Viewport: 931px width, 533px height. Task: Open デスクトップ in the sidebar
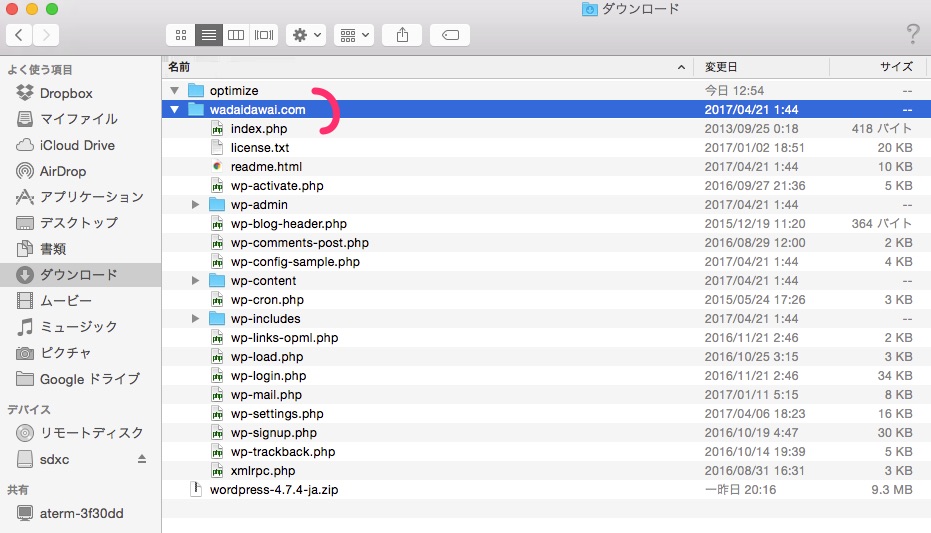pos(67,223)
